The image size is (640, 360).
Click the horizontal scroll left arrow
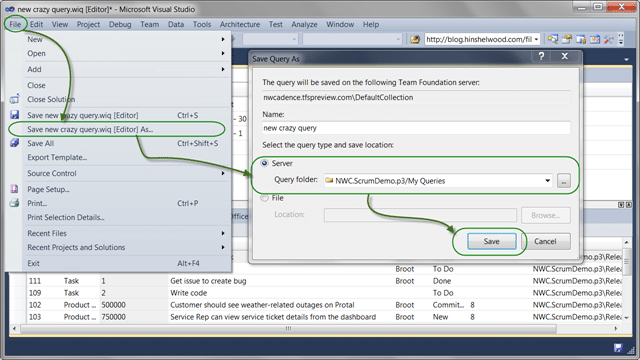15,329
